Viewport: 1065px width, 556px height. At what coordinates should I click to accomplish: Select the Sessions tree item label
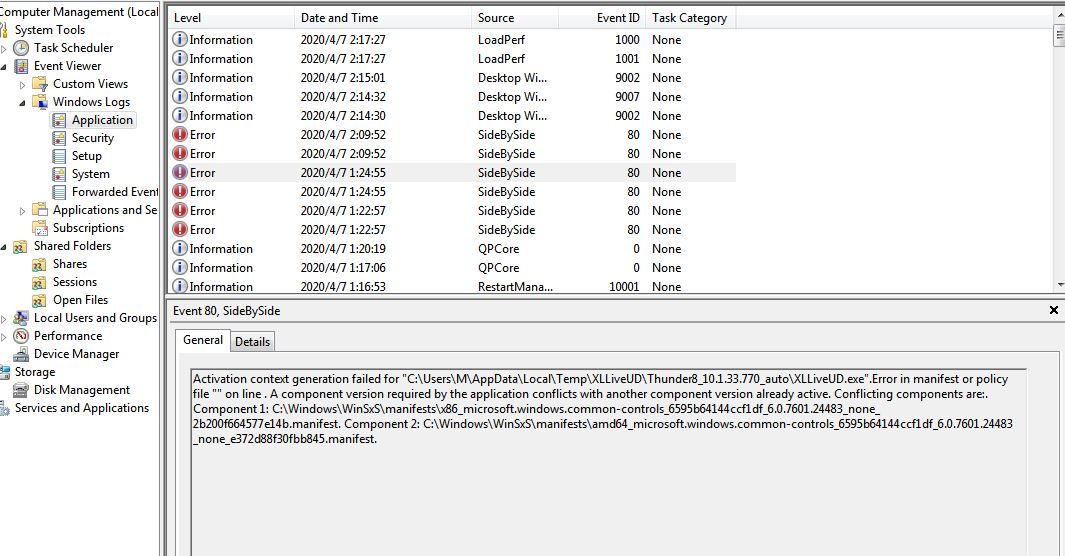(75, 282)
